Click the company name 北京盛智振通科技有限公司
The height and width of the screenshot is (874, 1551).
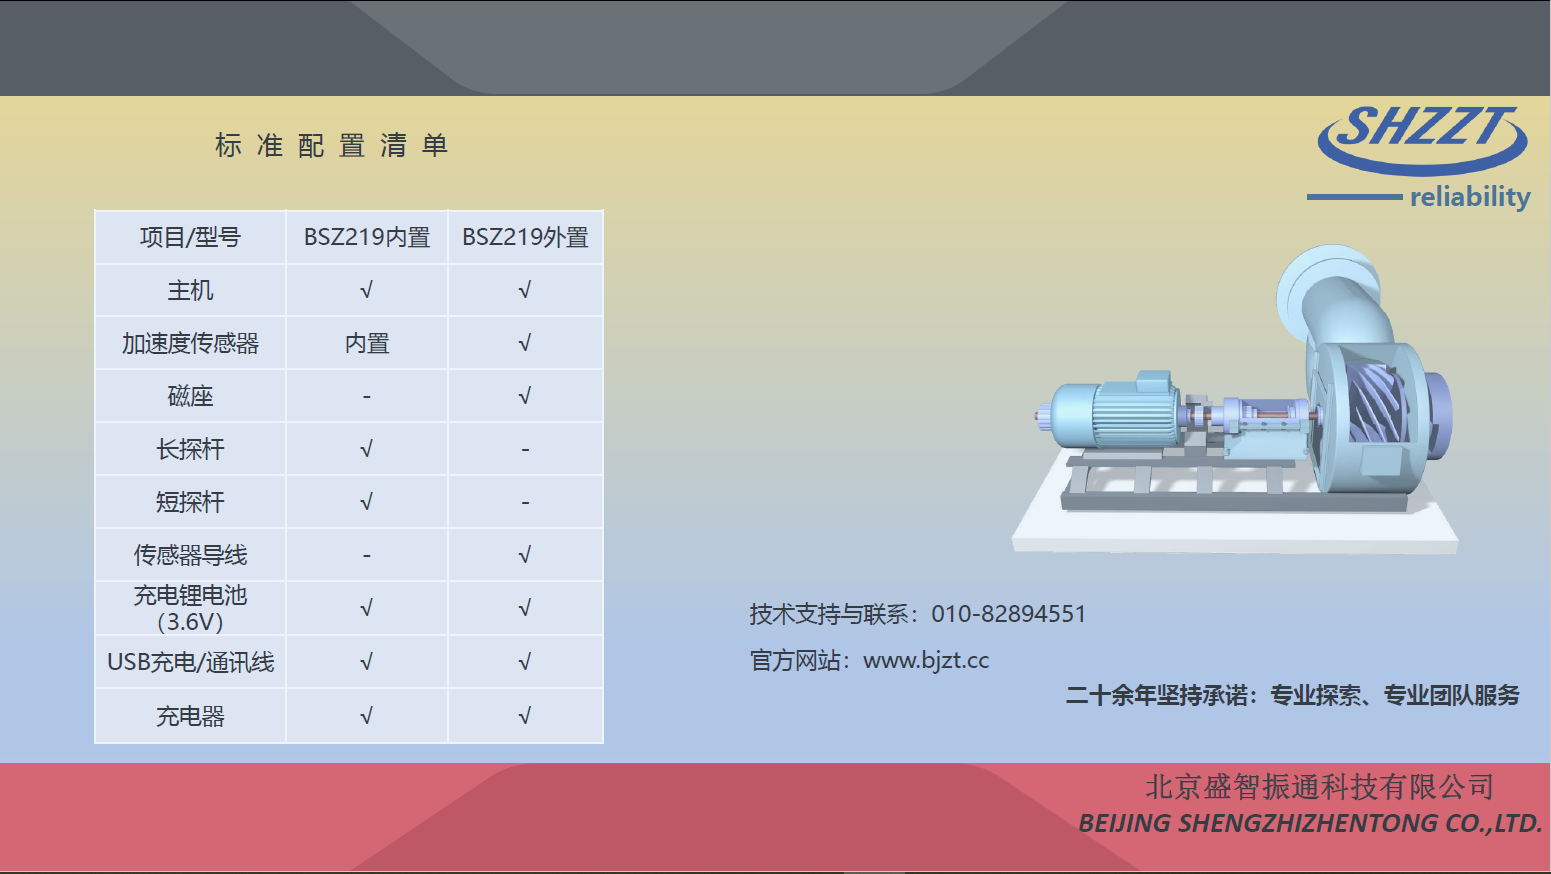click(x=1320, y=787)
